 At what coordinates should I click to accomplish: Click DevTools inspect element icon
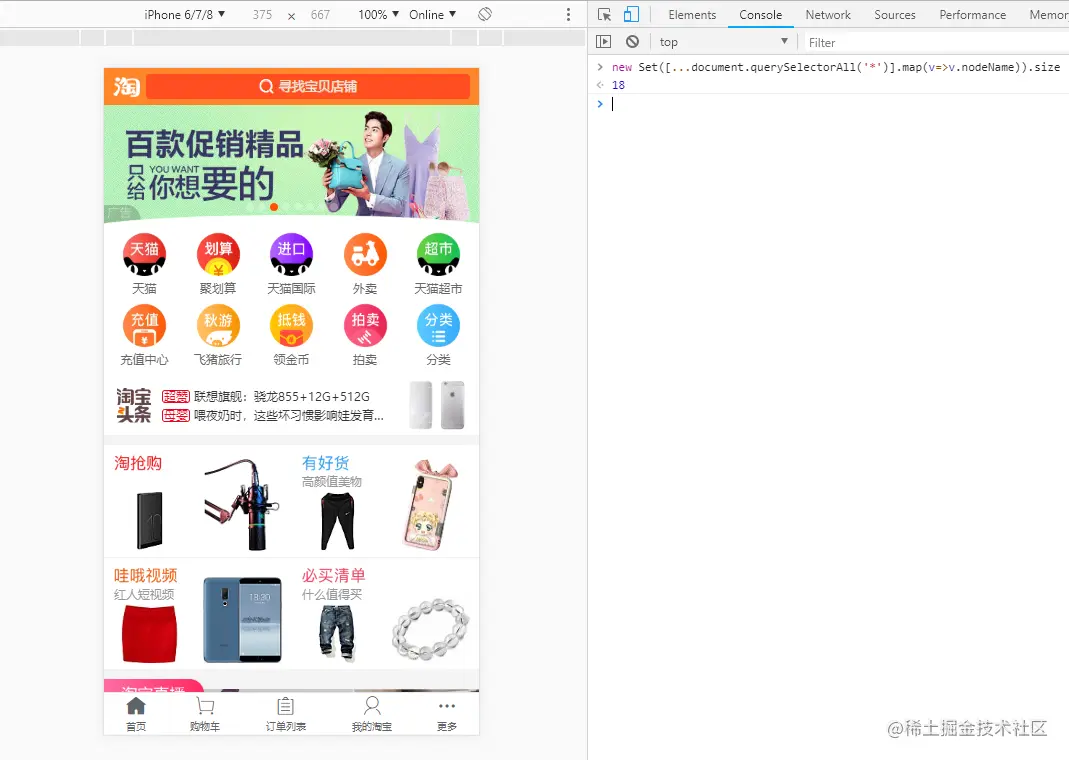pyautogui.click(x=604, y=14)
